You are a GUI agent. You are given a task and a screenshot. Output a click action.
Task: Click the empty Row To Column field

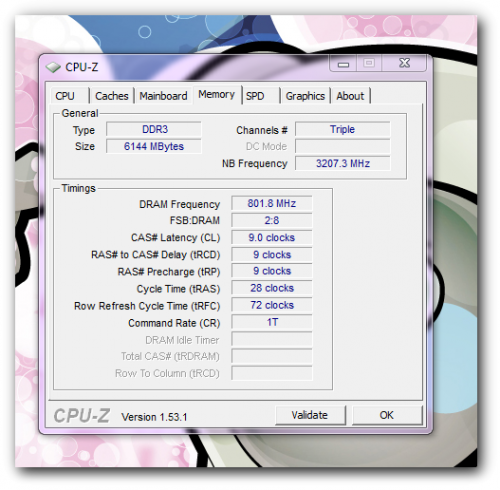point(272,373)
